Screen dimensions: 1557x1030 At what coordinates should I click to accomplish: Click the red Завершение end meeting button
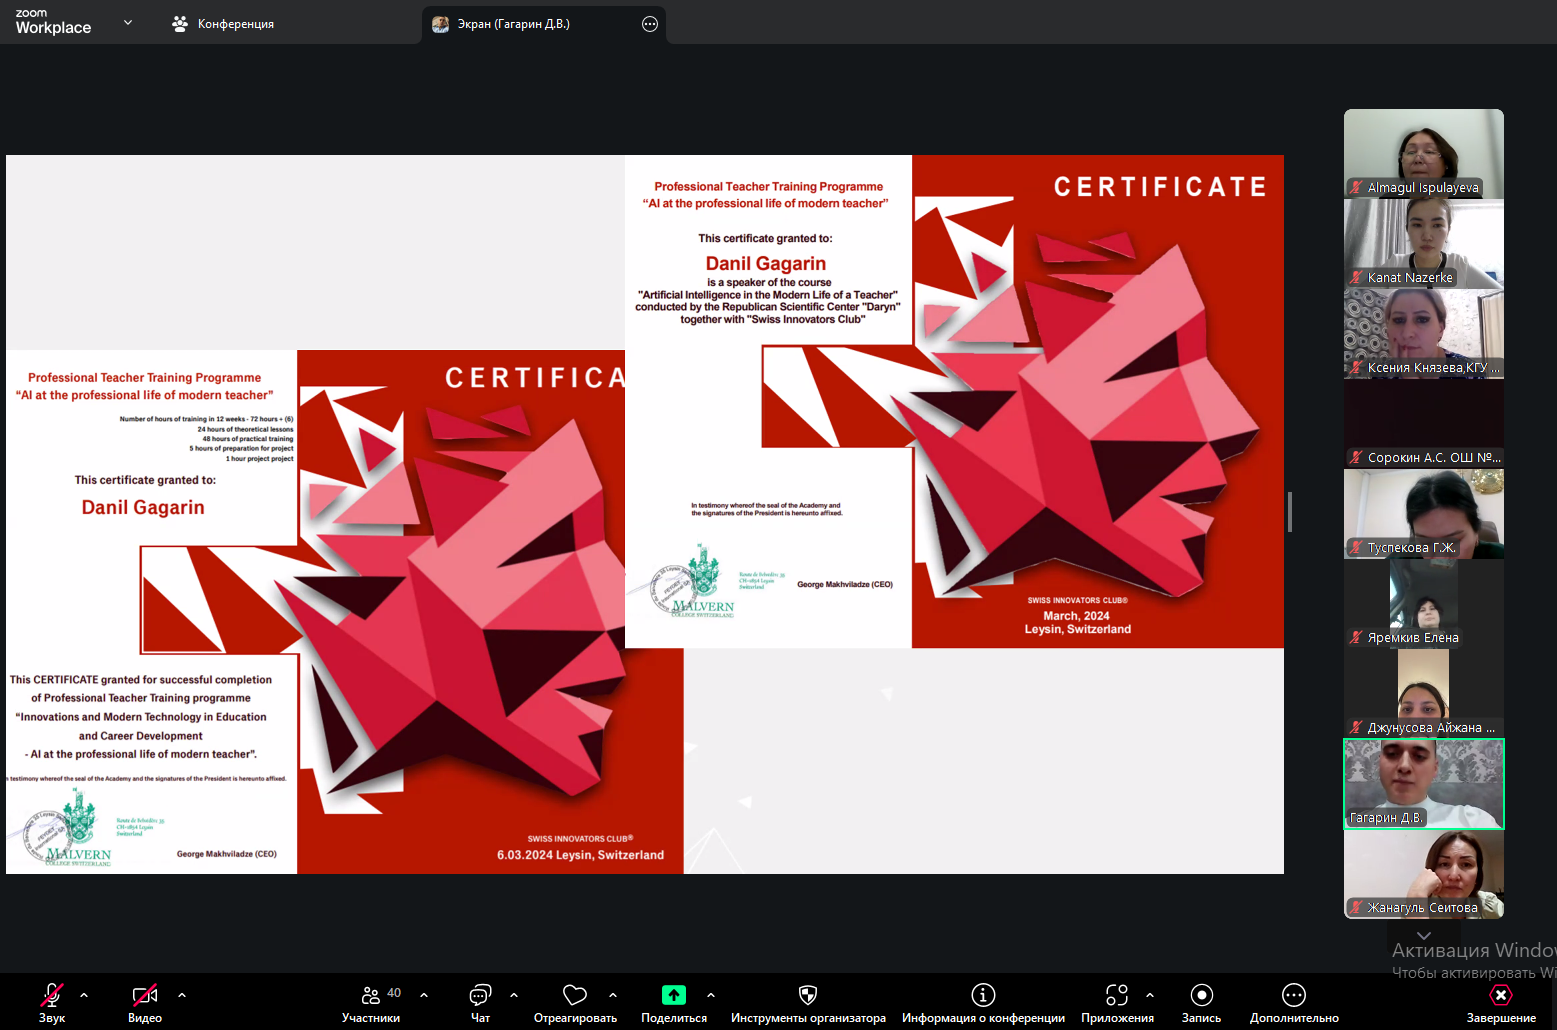(1501, 995)
